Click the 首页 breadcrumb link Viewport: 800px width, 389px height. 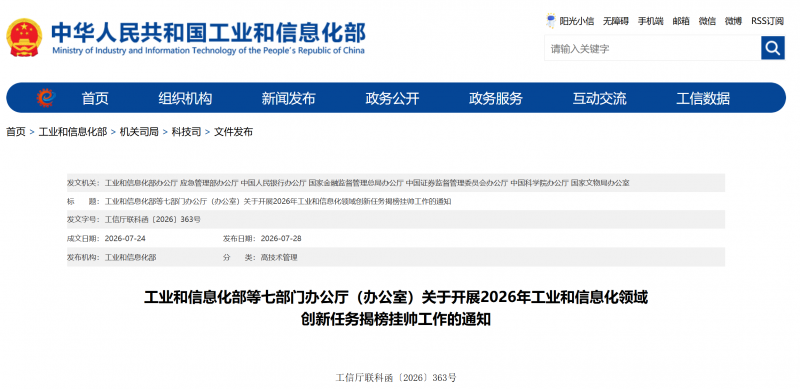click(16, 132)
